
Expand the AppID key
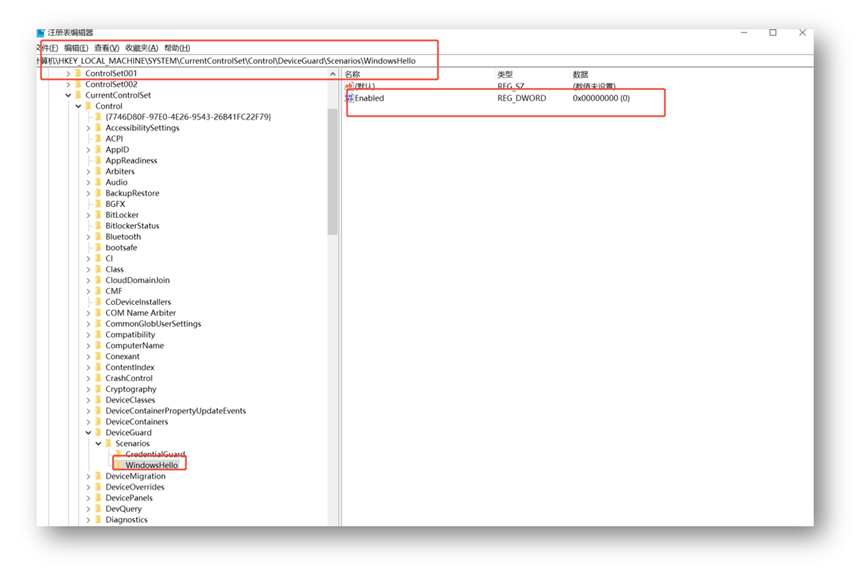[88, 149]
